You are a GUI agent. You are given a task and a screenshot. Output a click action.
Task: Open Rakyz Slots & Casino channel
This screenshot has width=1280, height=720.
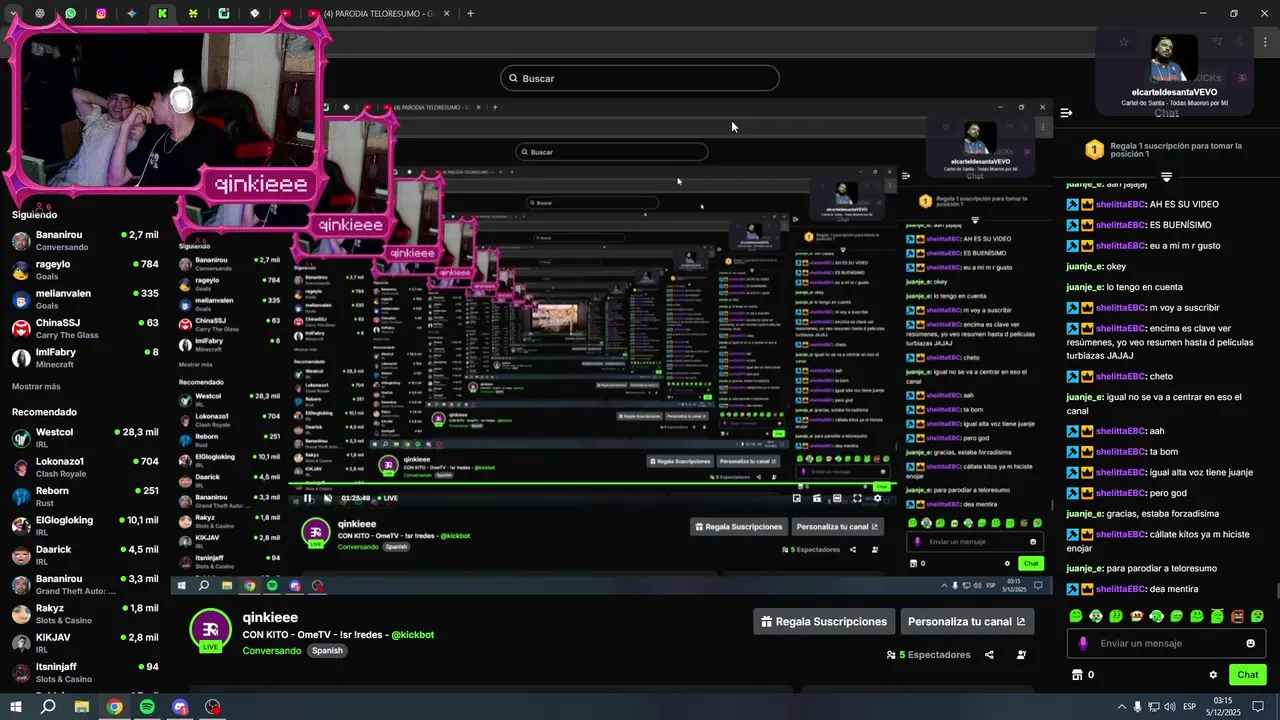pyautogui.click(x=85, y=614)
